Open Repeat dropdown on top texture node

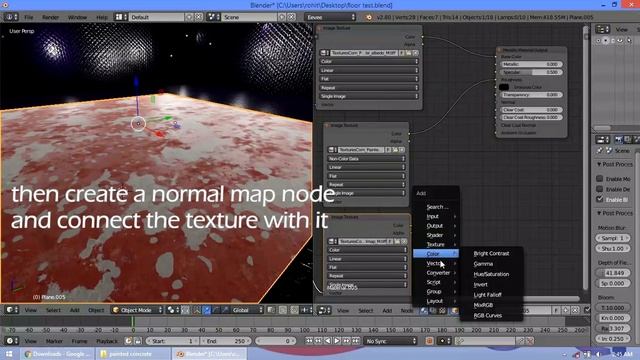(369, 87)
